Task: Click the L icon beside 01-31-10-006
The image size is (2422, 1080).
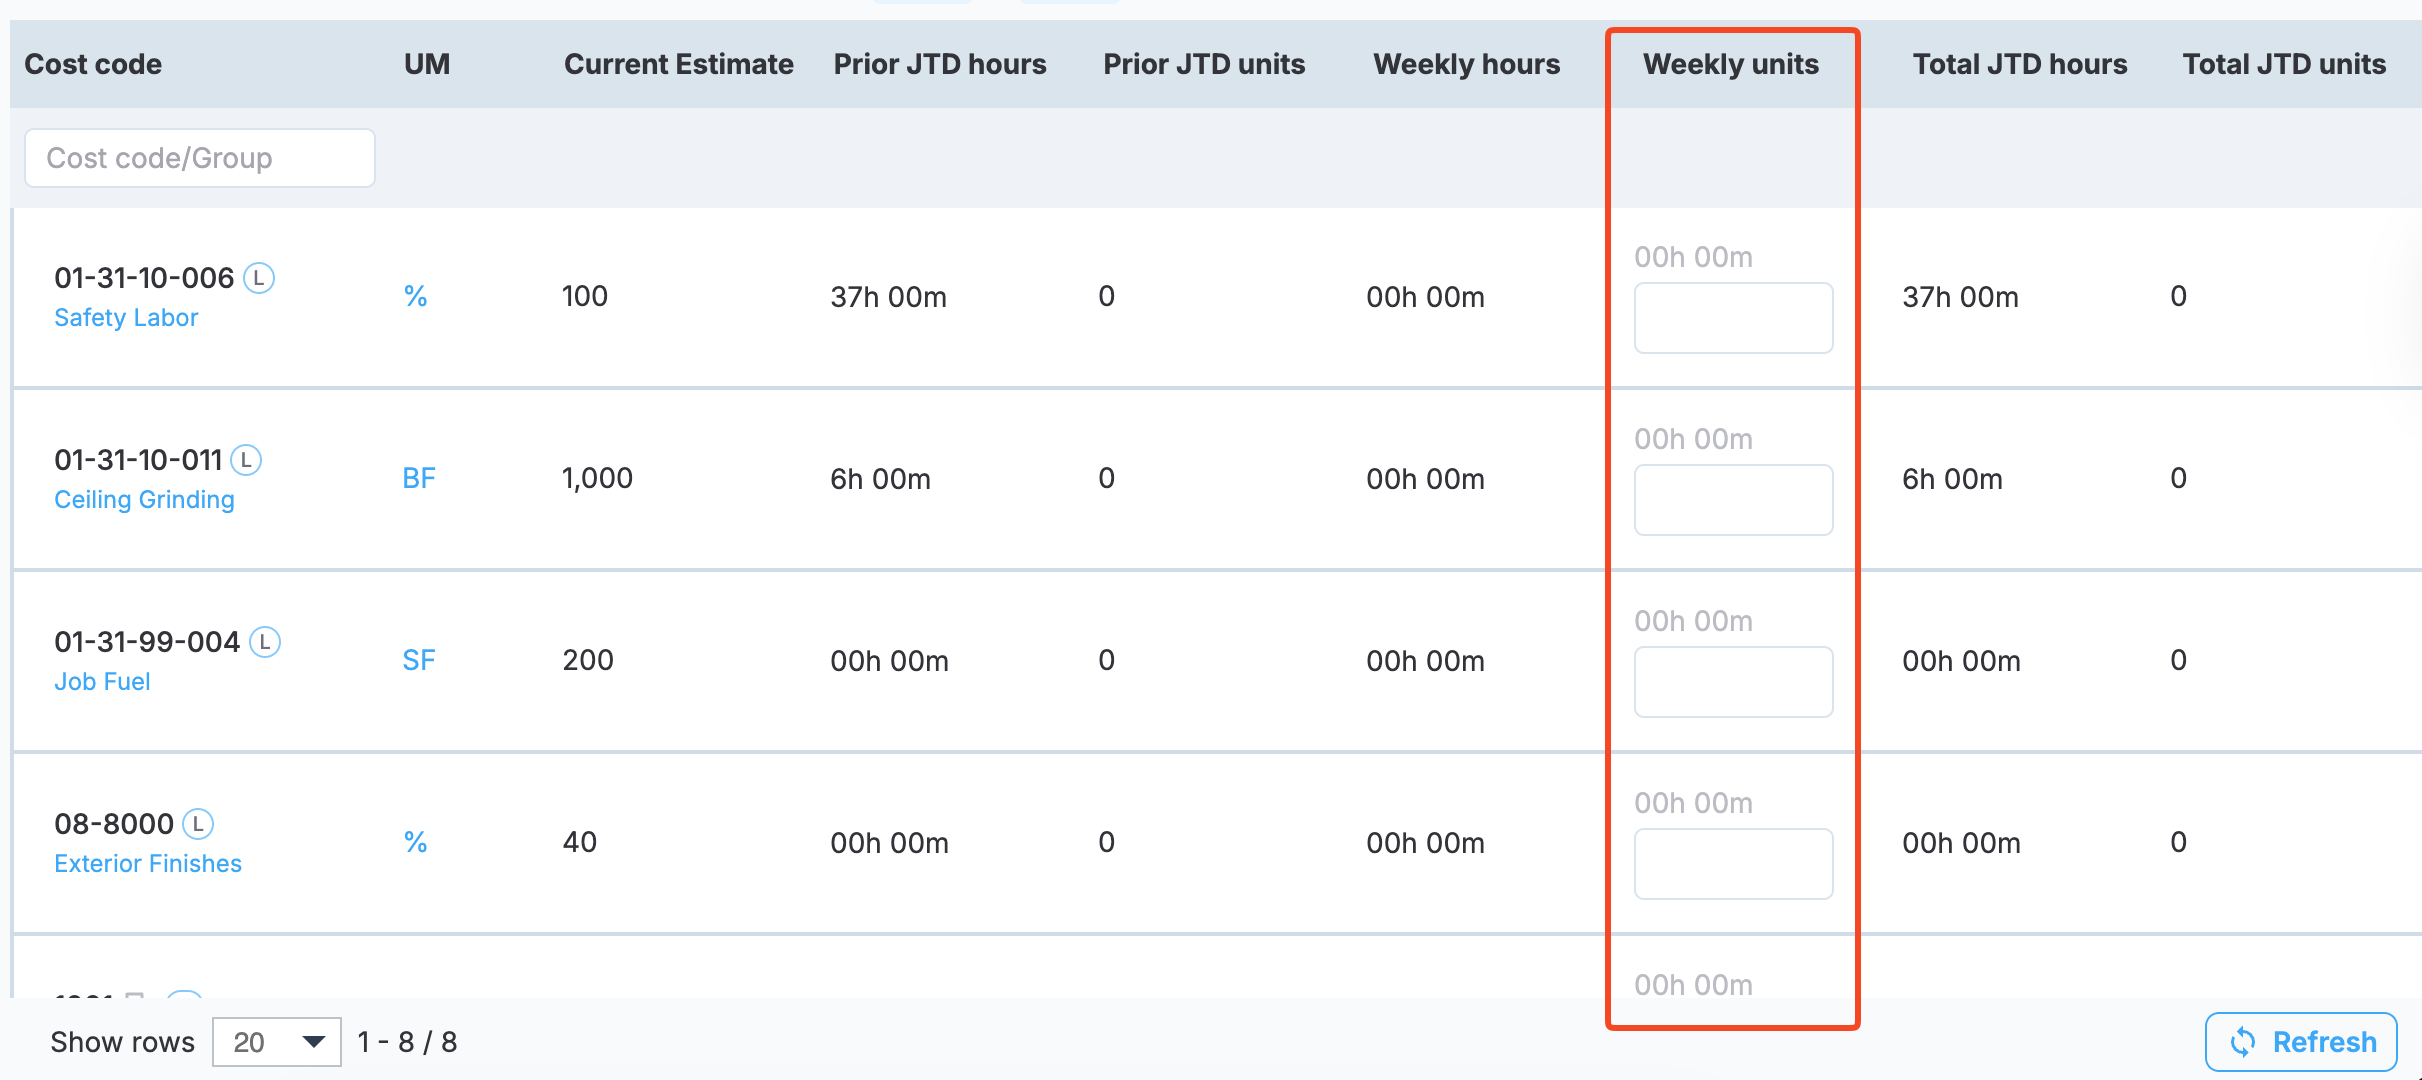Action: (259, 277)
